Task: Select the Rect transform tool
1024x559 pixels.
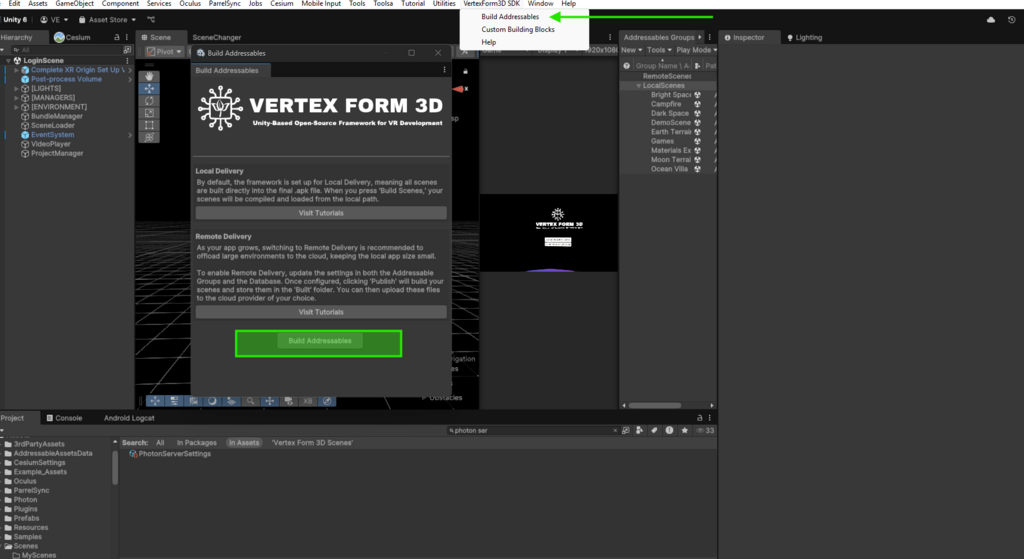Action: (149, 125)
